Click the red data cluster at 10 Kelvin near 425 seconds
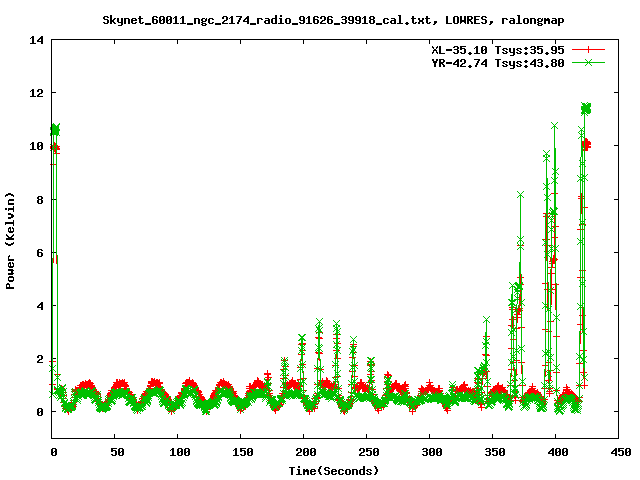The height and width of the screenshot is (480, 640). click(x=586, y=144)
